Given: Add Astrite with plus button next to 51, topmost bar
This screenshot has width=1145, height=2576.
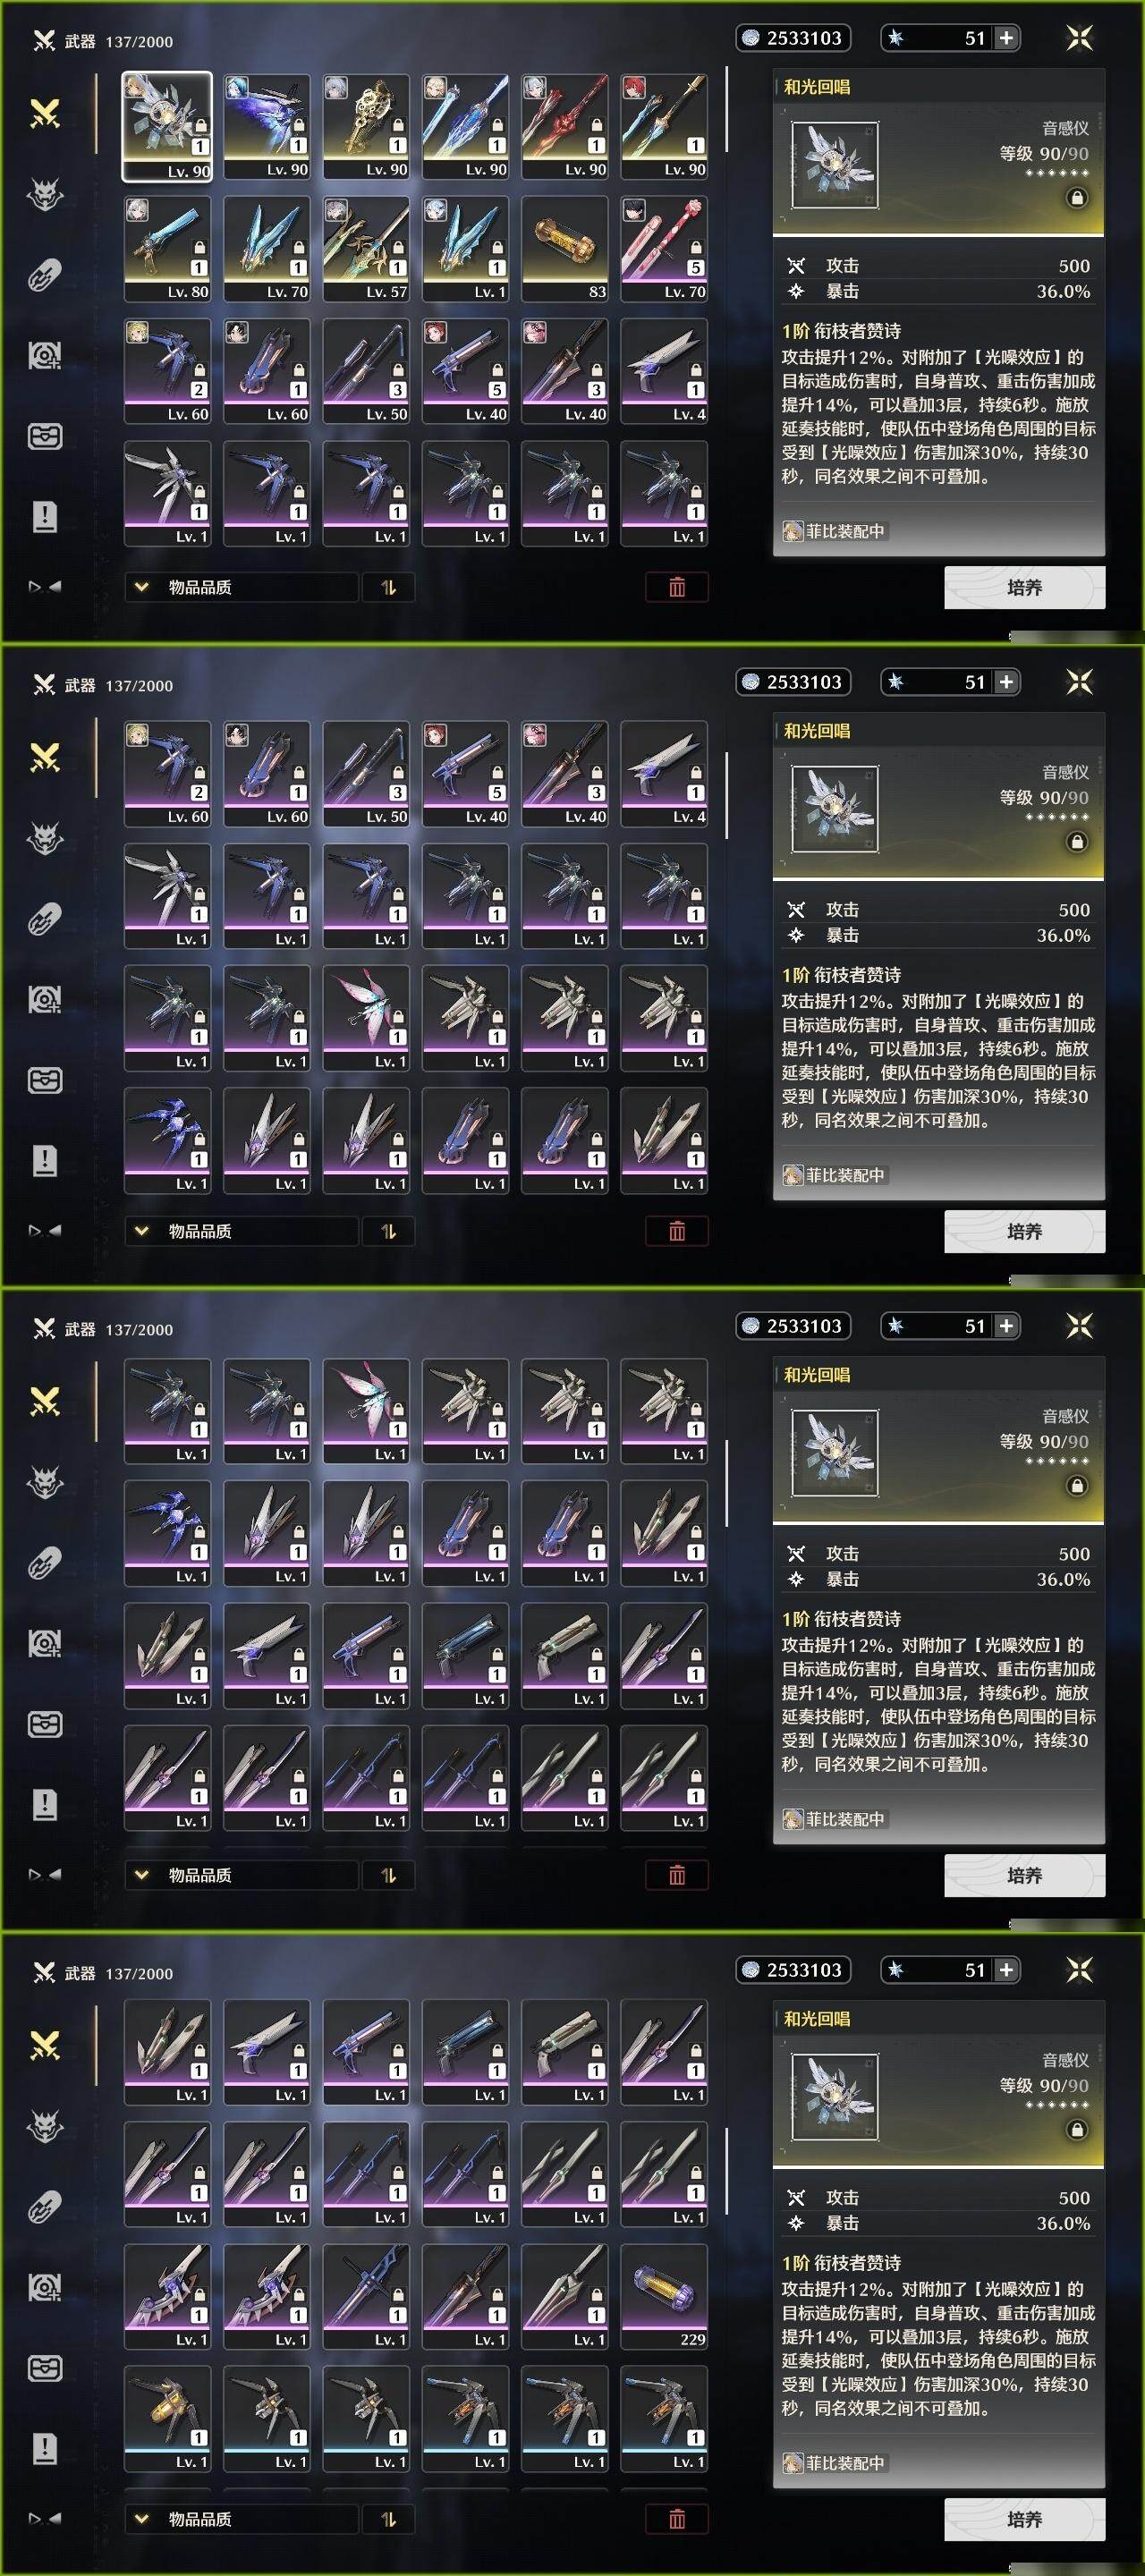Looking at the screenshot, I should pyautogui.click(x=1006, y=38).
